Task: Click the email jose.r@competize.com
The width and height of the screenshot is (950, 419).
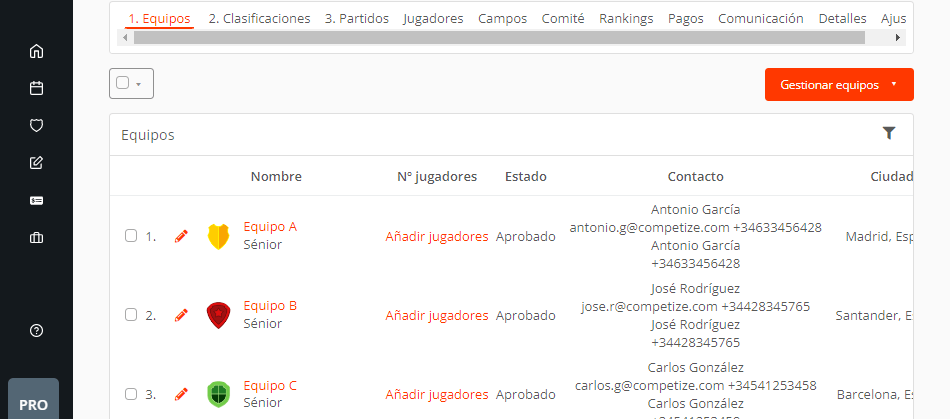Action: coord(649,306)
